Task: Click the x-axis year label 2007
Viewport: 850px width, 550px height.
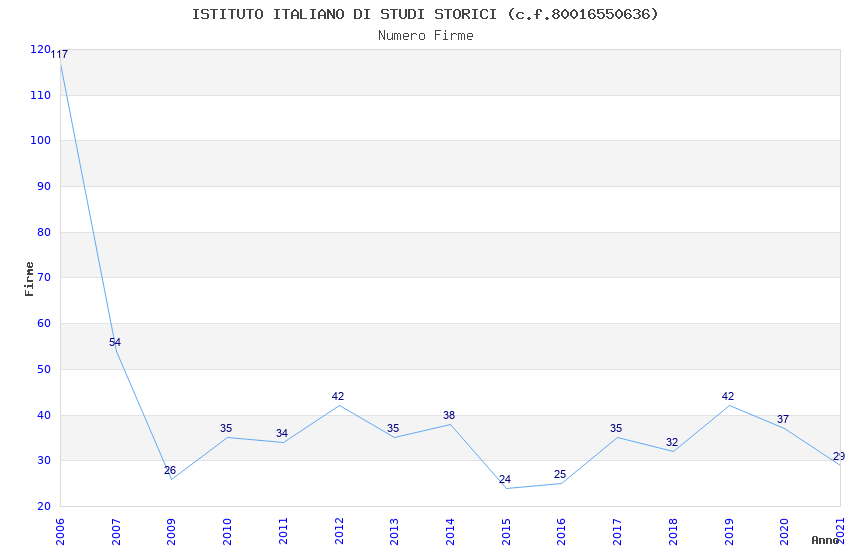Action: (x=115, y=531)
